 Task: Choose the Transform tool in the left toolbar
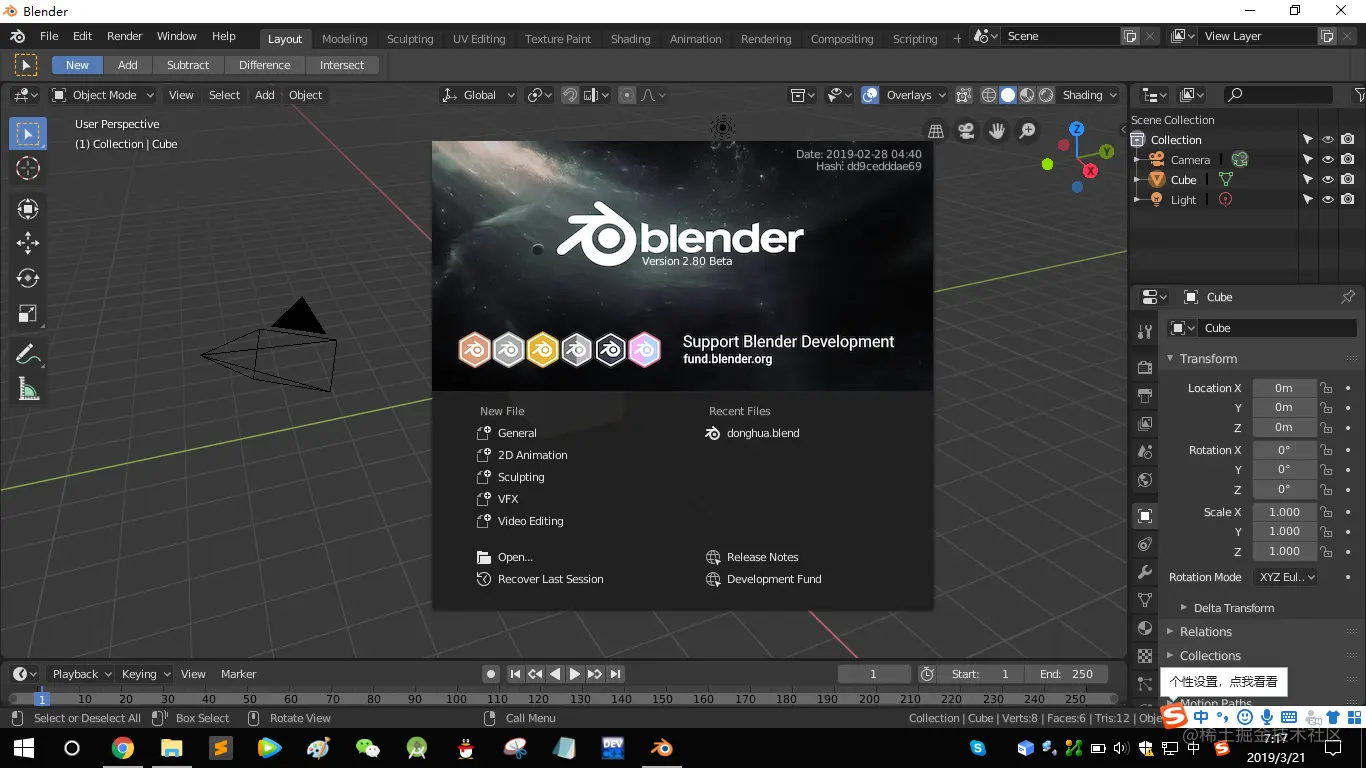[28, 208]
